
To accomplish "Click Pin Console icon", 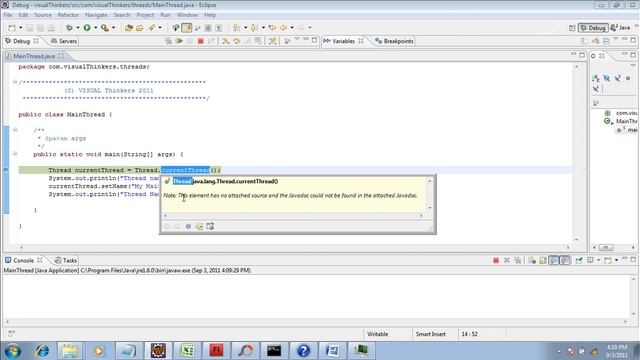I will pyautogui.click(x=579, y=260).
